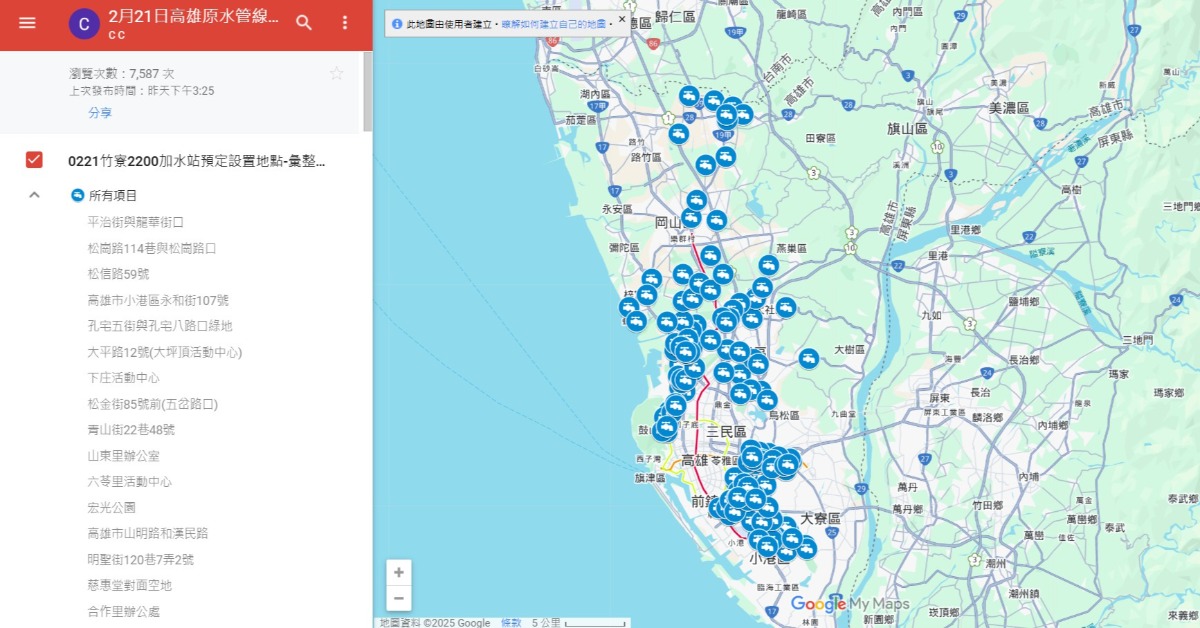Click the 條款 terms link
This screenshot has width=1200, height=628.
511,623
